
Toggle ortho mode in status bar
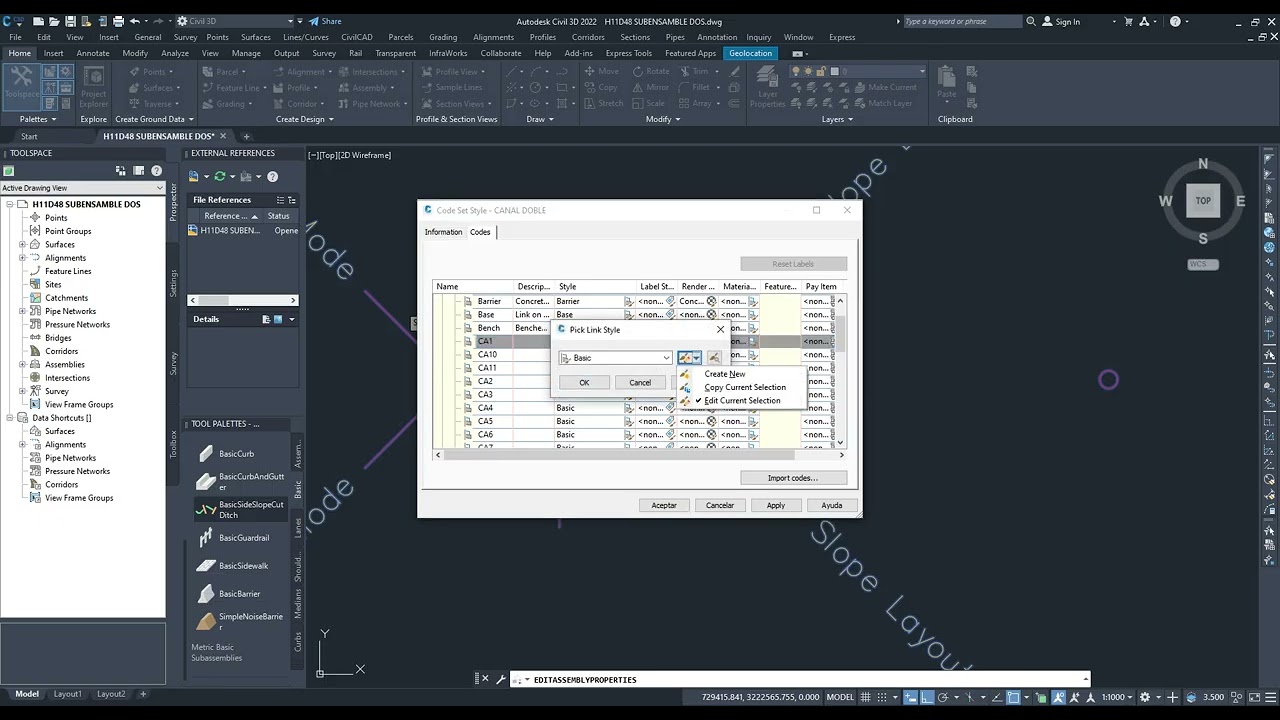click(x=927, y=697)
